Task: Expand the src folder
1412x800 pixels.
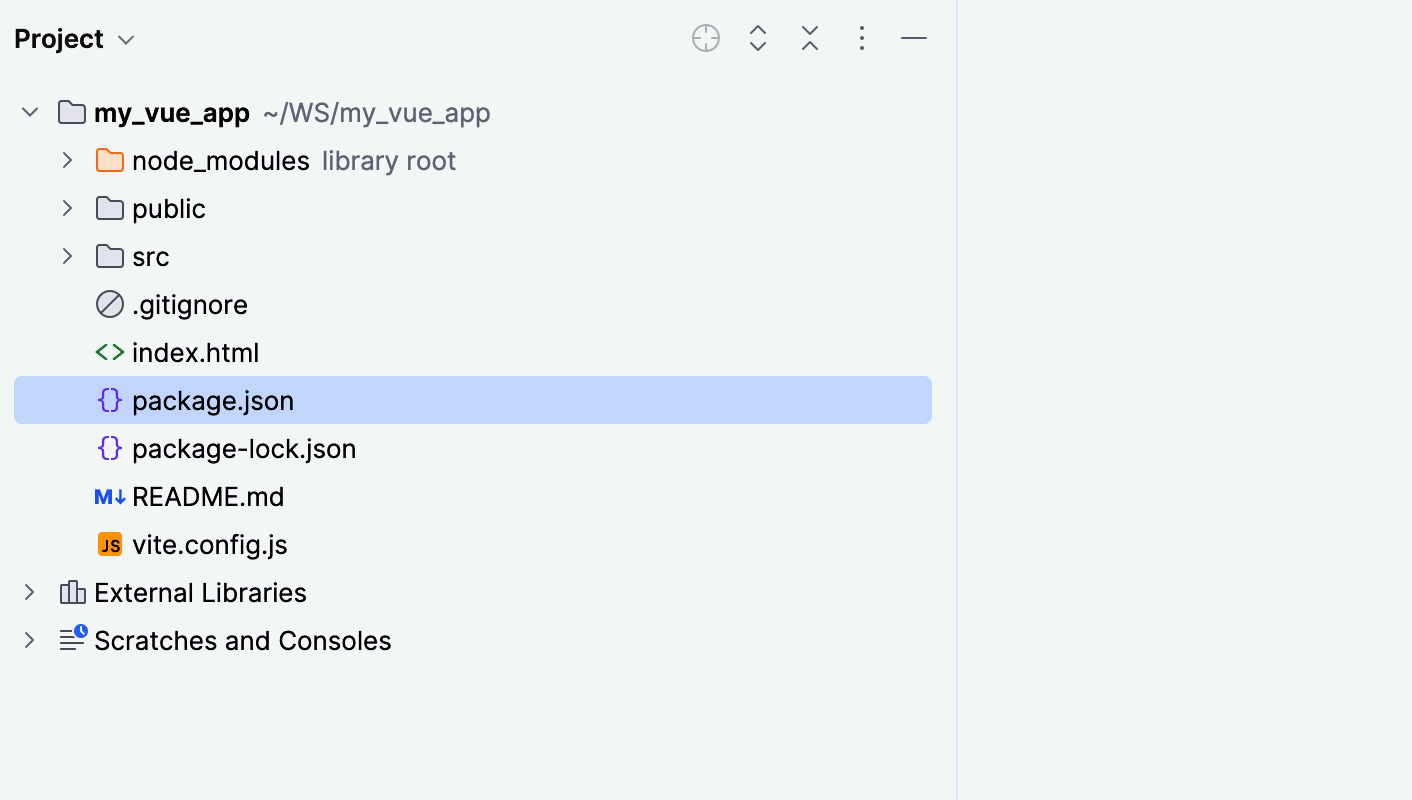Action: pos(67,256)
